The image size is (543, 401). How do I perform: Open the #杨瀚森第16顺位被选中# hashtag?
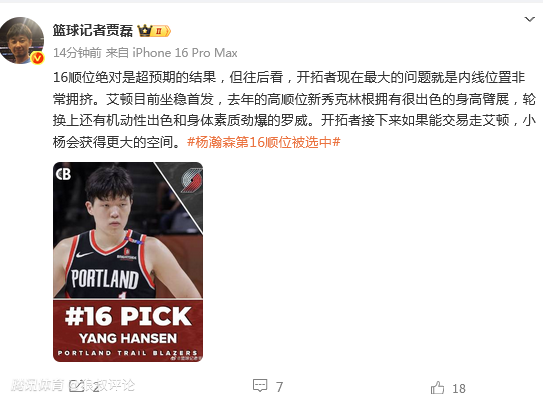pyautogui.click(x=264, y=142)
